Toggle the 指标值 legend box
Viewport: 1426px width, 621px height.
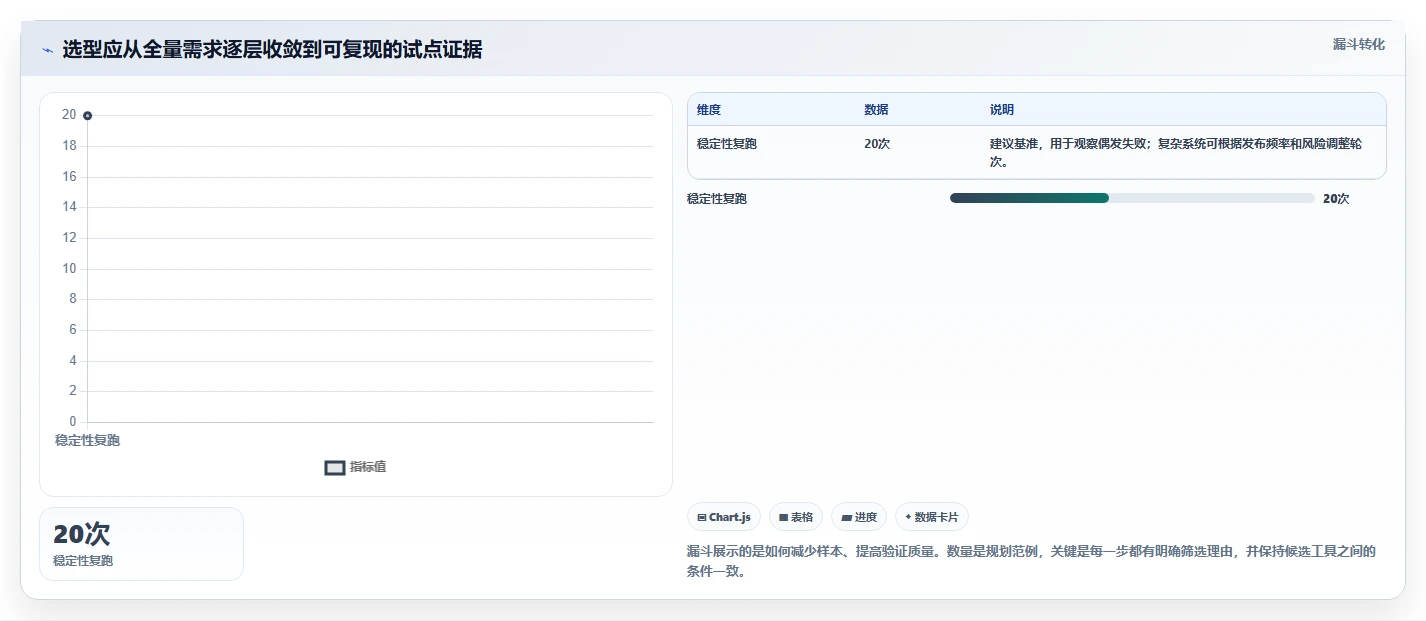click(335, 467)
